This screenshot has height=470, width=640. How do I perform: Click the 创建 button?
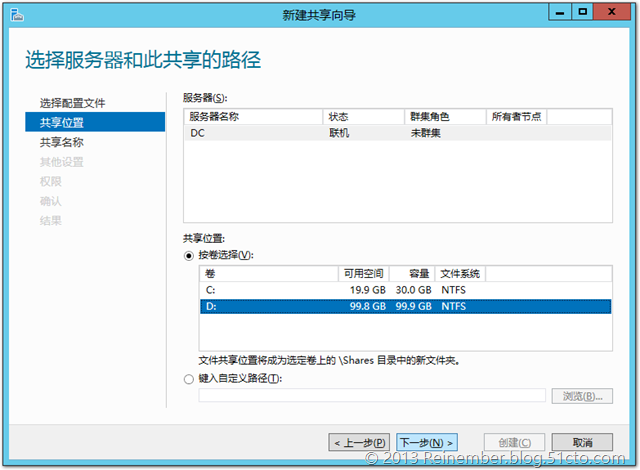[514, 442]
